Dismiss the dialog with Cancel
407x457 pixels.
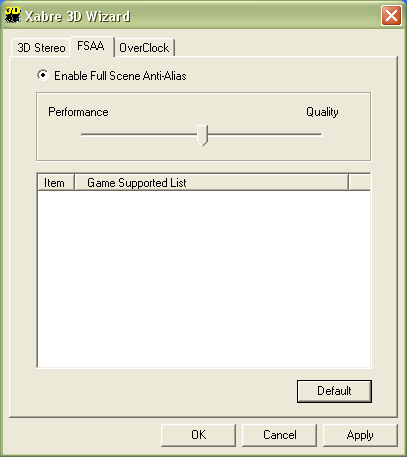279,435
